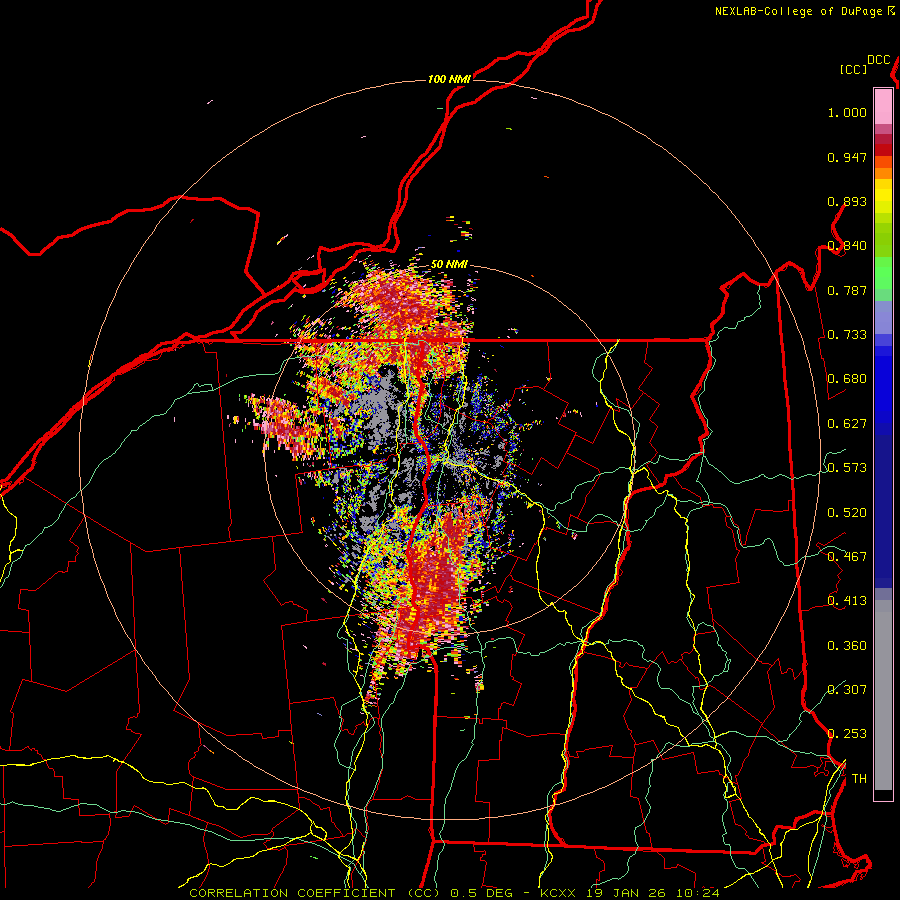Click the 50 NMI range ring label

[x=449, y=264]
